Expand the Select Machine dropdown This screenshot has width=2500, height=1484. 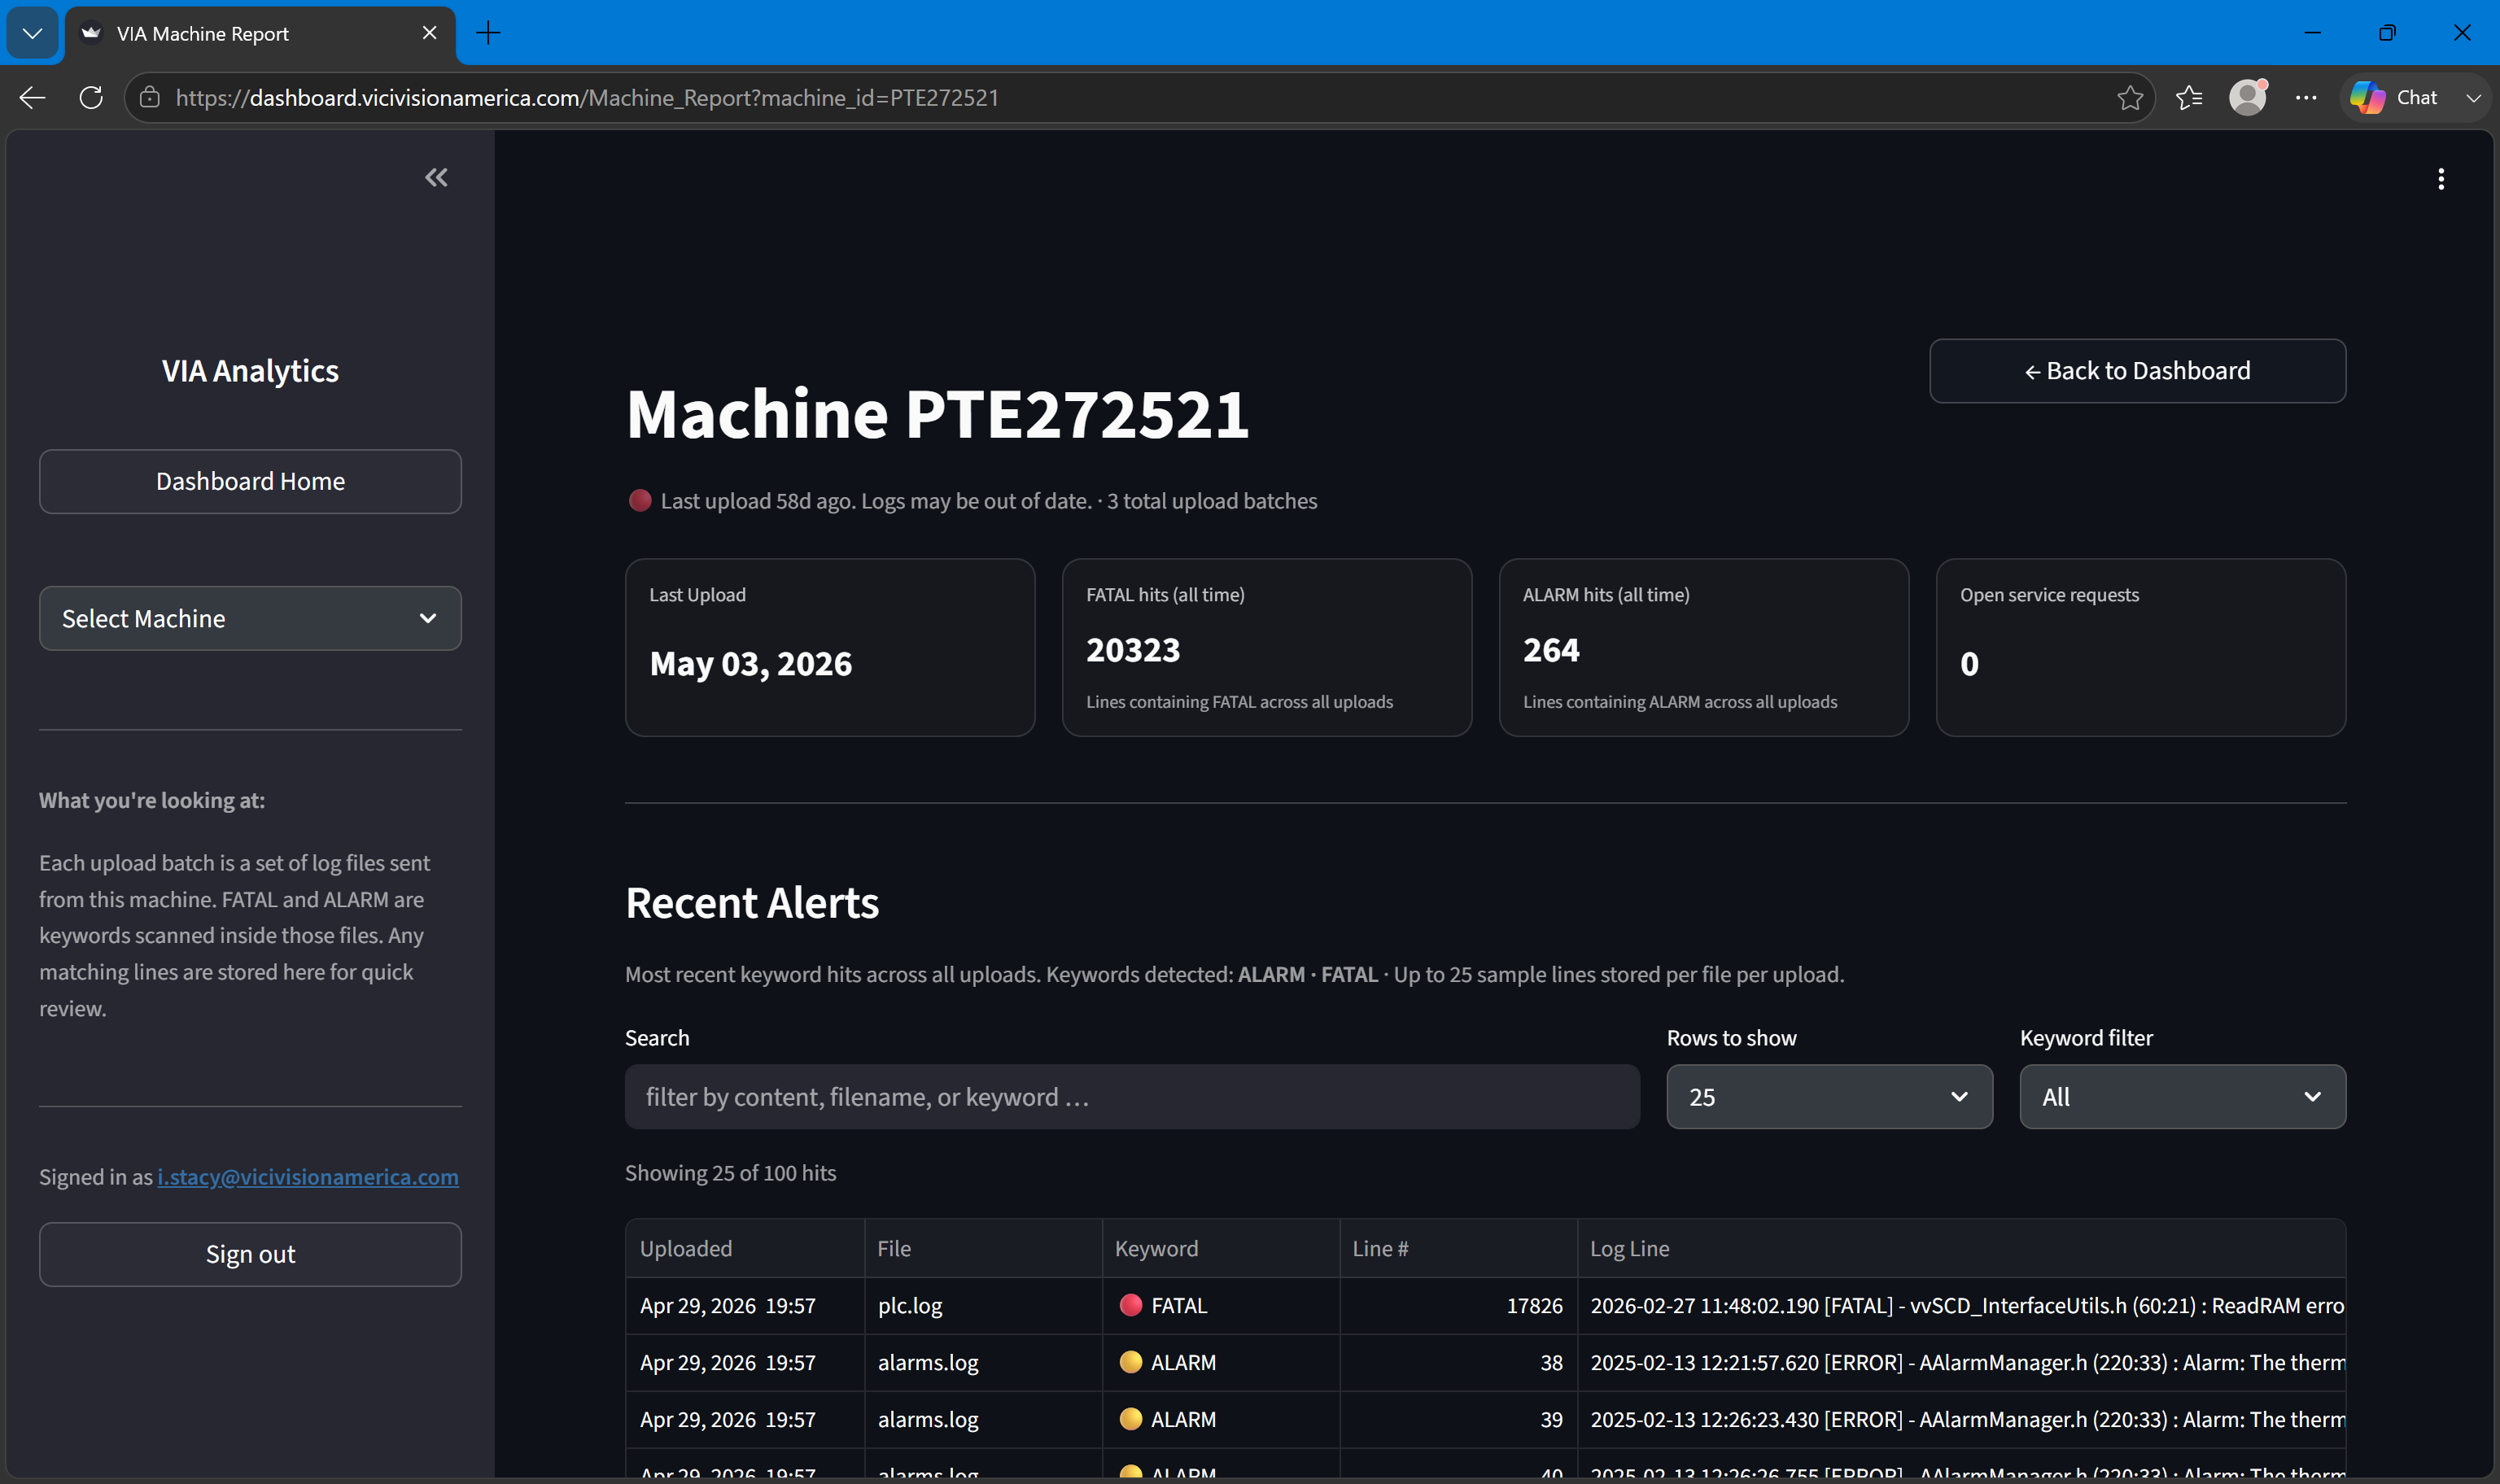(250, 618)
